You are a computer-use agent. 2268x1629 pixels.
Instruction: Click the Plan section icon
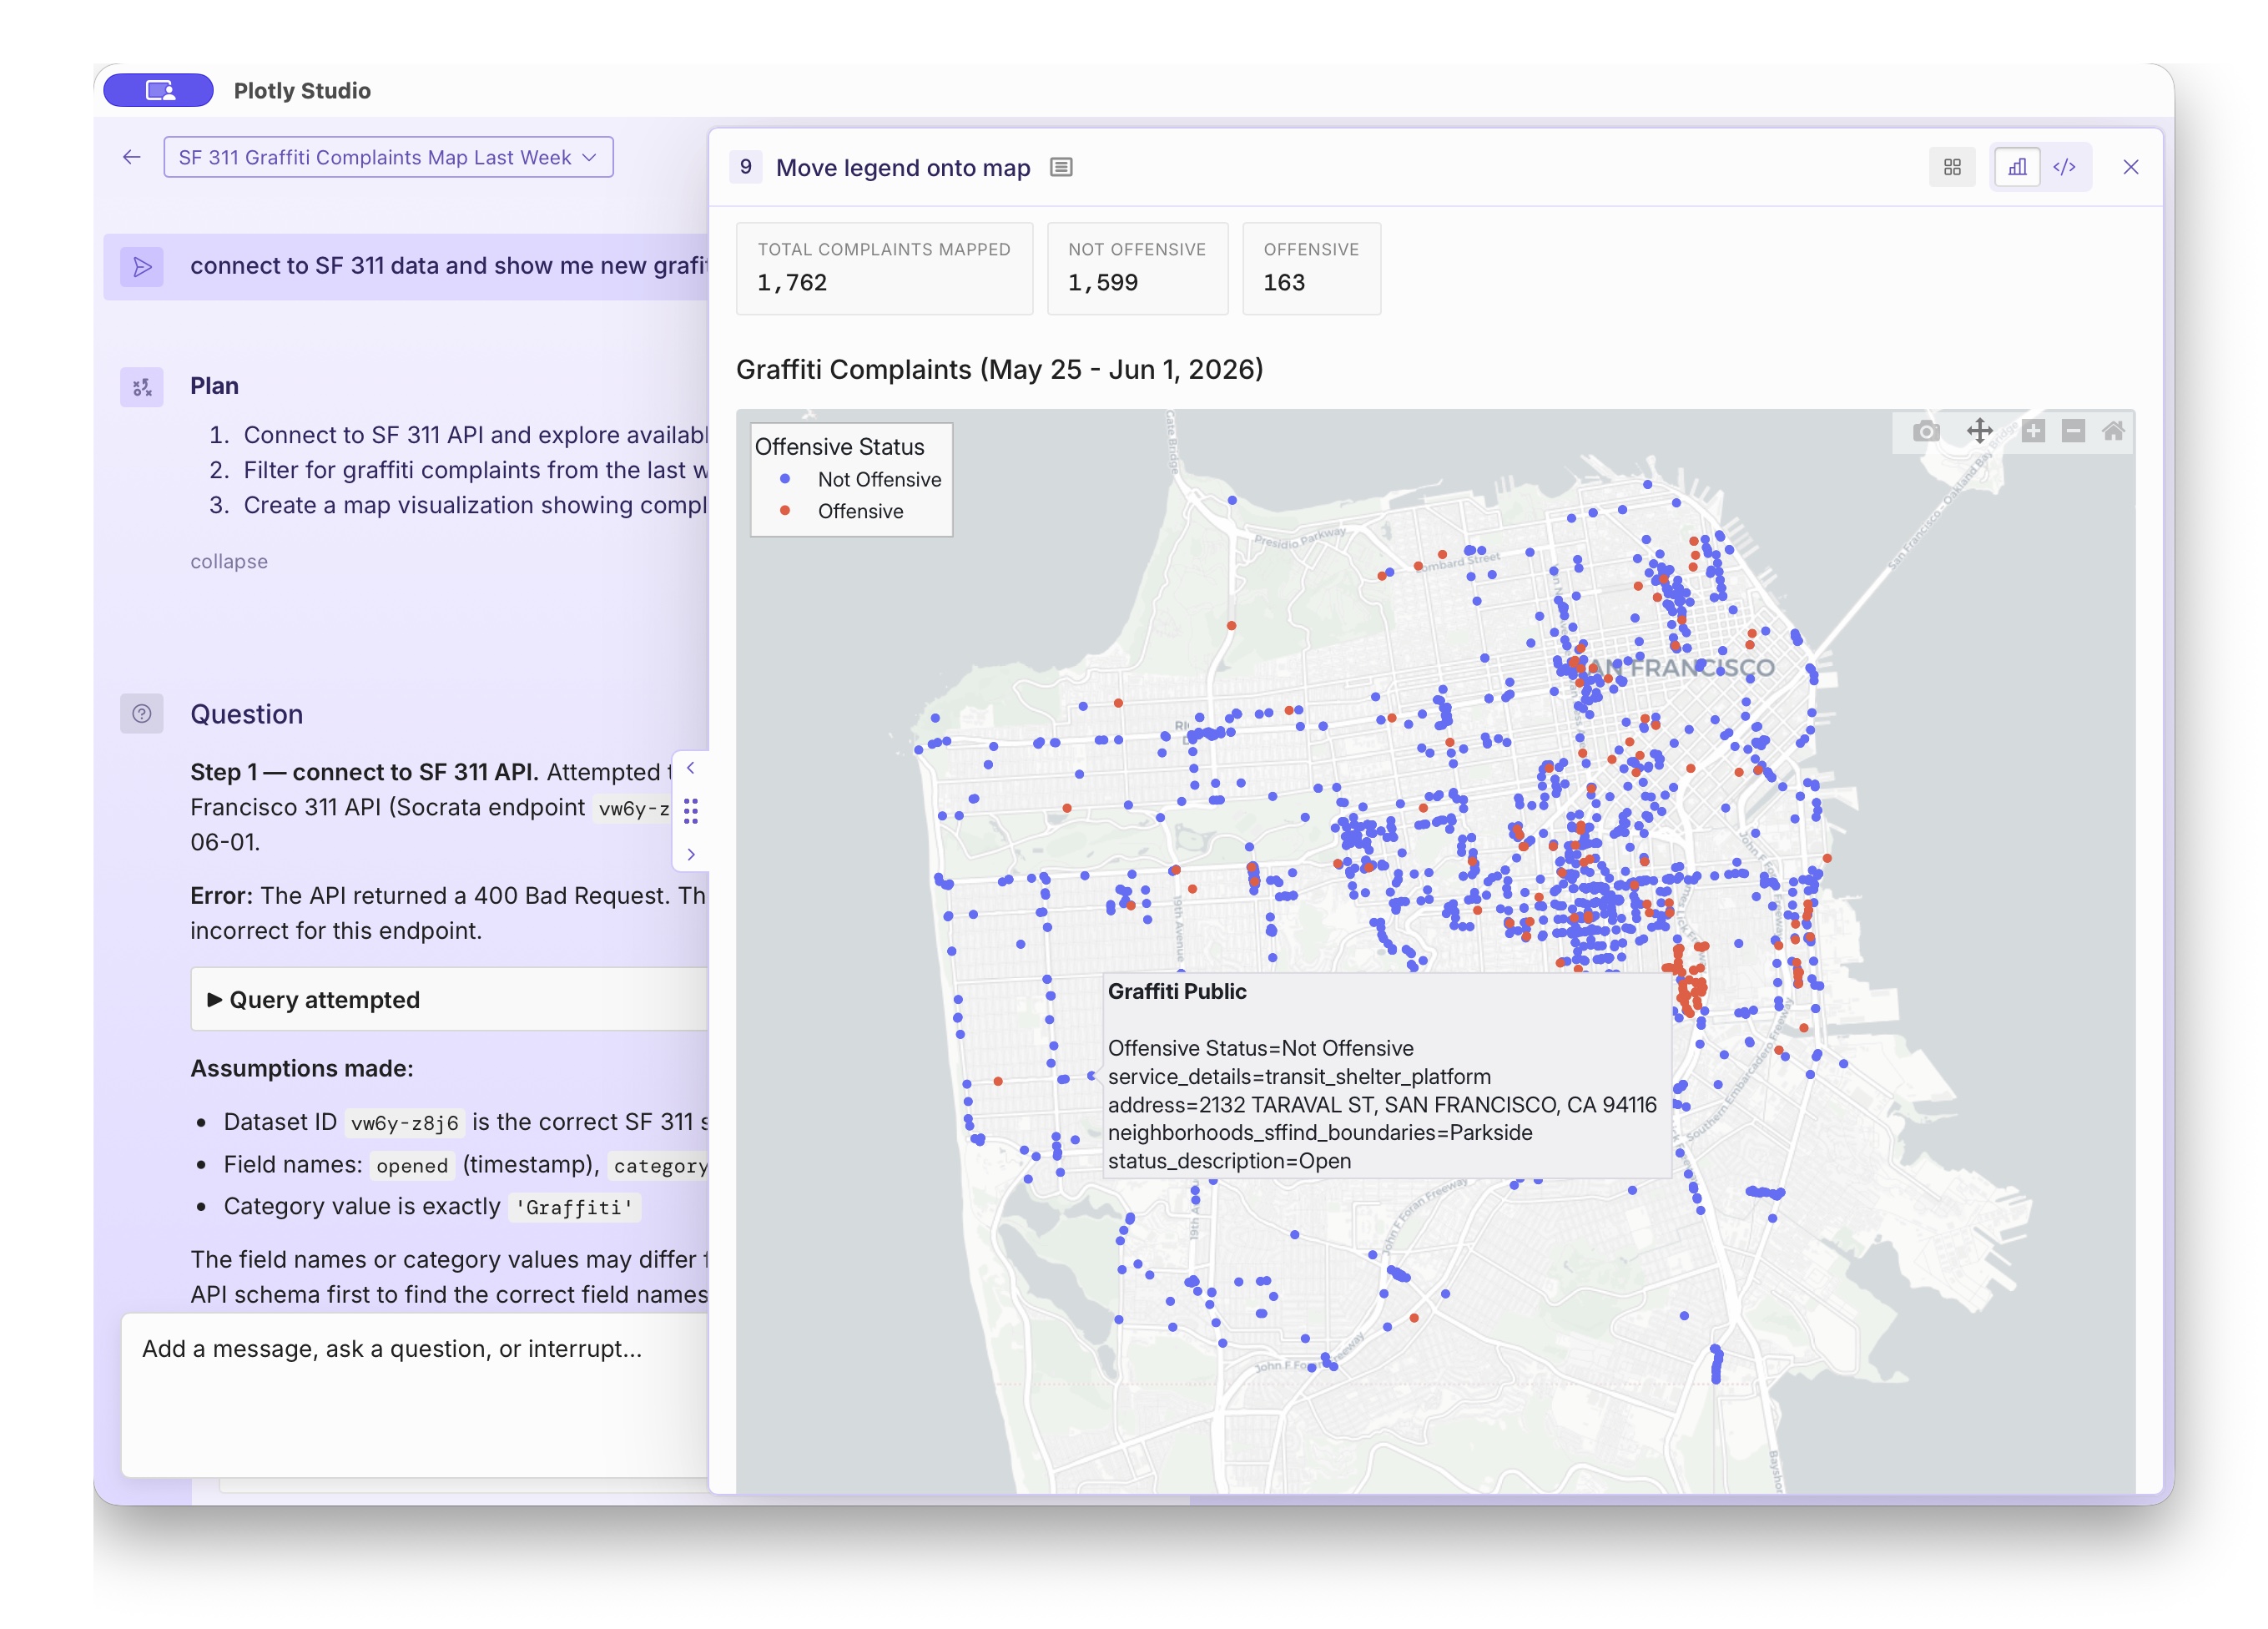click(142, 386)
